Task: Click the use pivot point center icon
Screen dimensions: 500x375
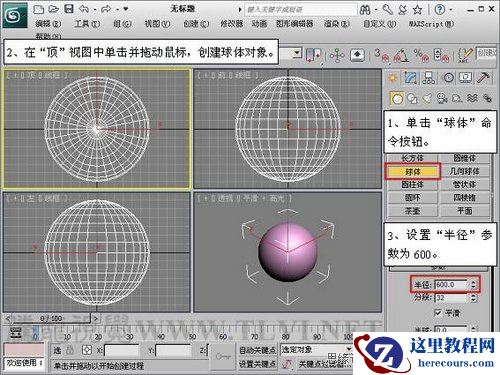Action: [314, 55]
